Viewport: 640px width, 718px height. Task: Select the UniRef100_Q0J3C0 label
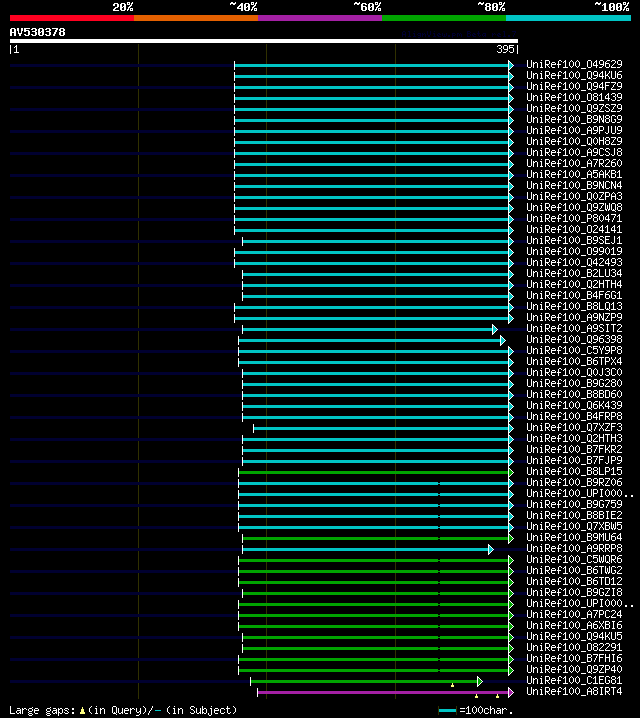574,372
